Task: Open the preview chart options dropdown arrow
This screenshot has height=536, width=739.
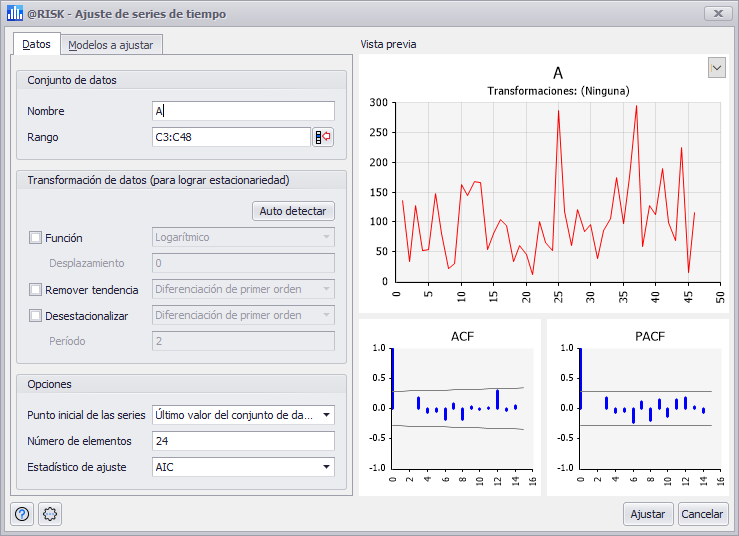Action: pyautogui.click(x=716, y=67)
